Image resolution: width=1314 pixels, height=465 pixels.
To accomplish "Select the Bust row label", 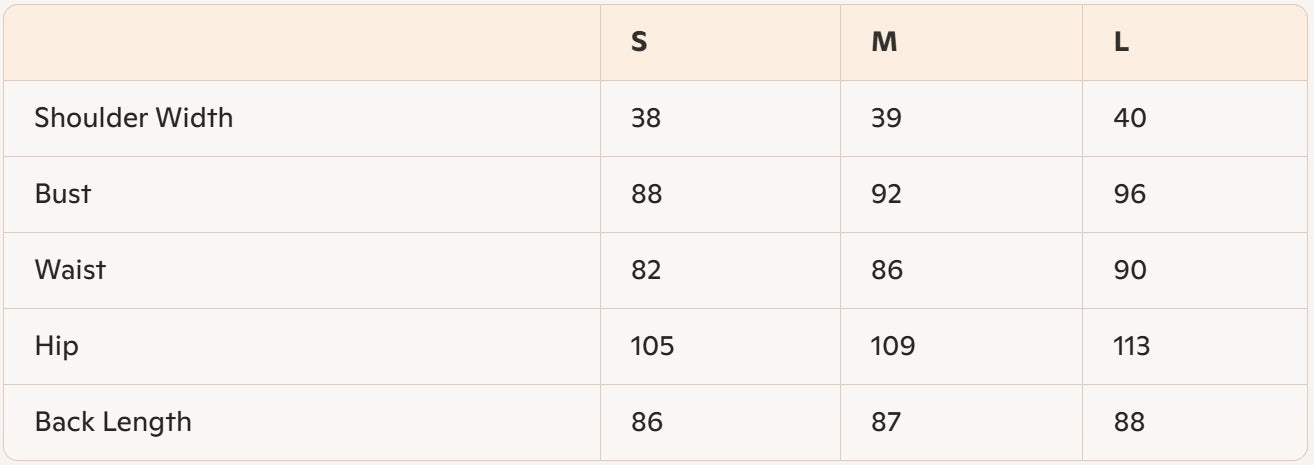I will click(63, 194).
